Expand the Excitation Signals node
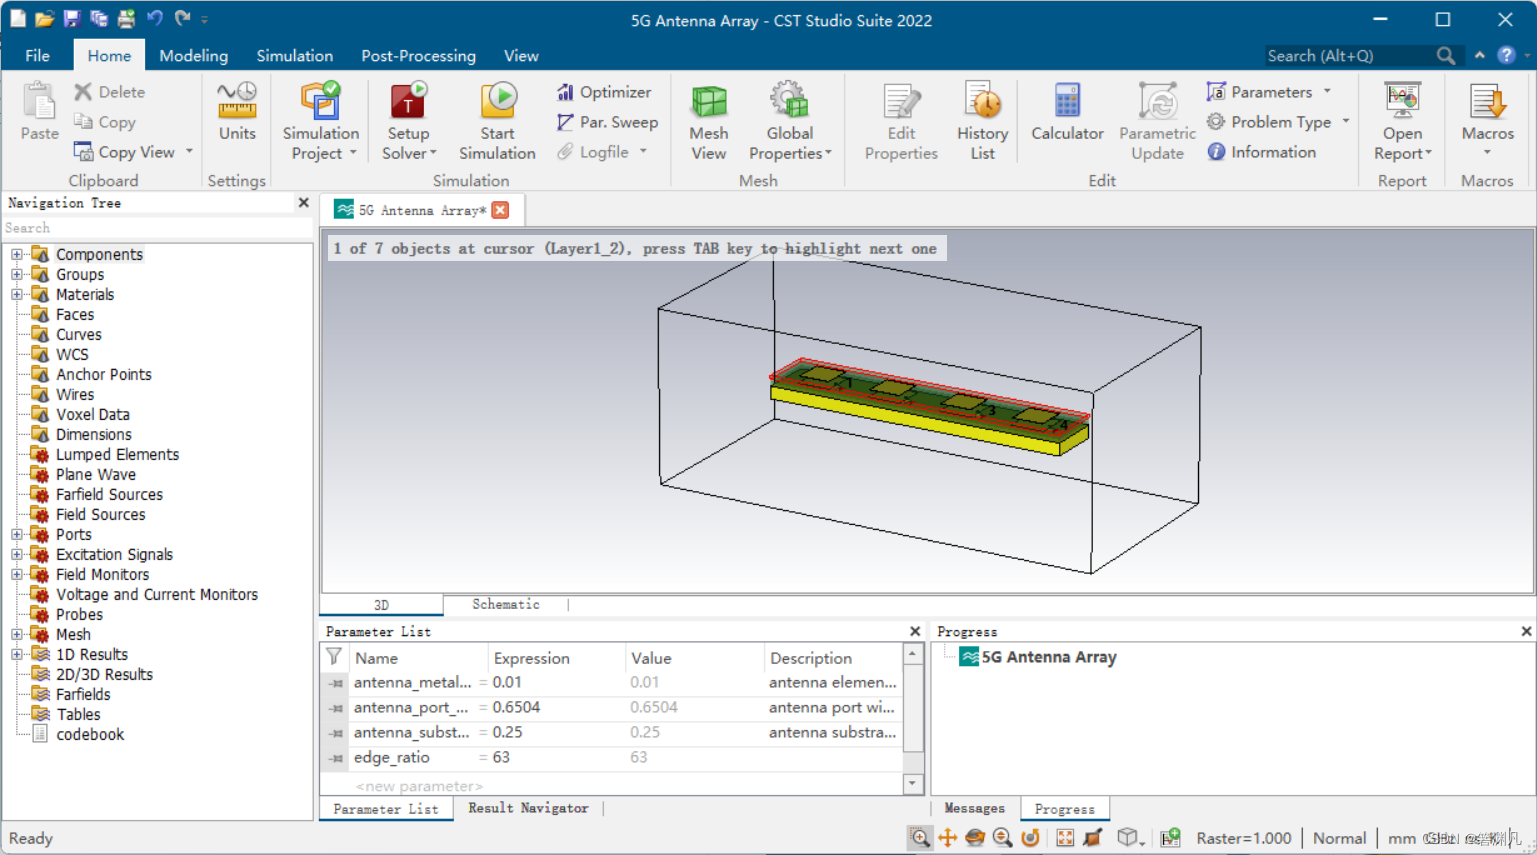The height and width of the screenshot is (855, 1537). [x=17, y=554]
